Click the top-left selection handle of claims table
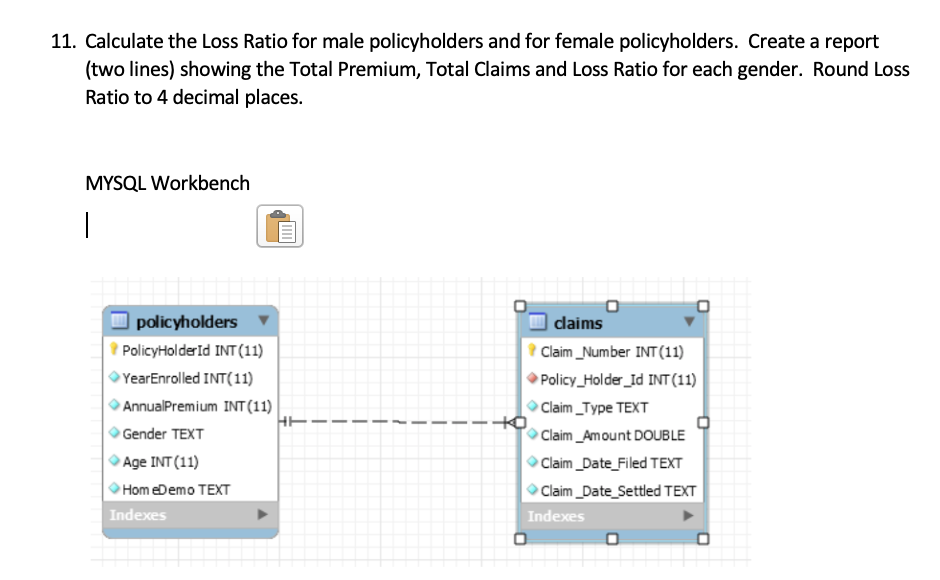940x580 pixels. (520, 306)
